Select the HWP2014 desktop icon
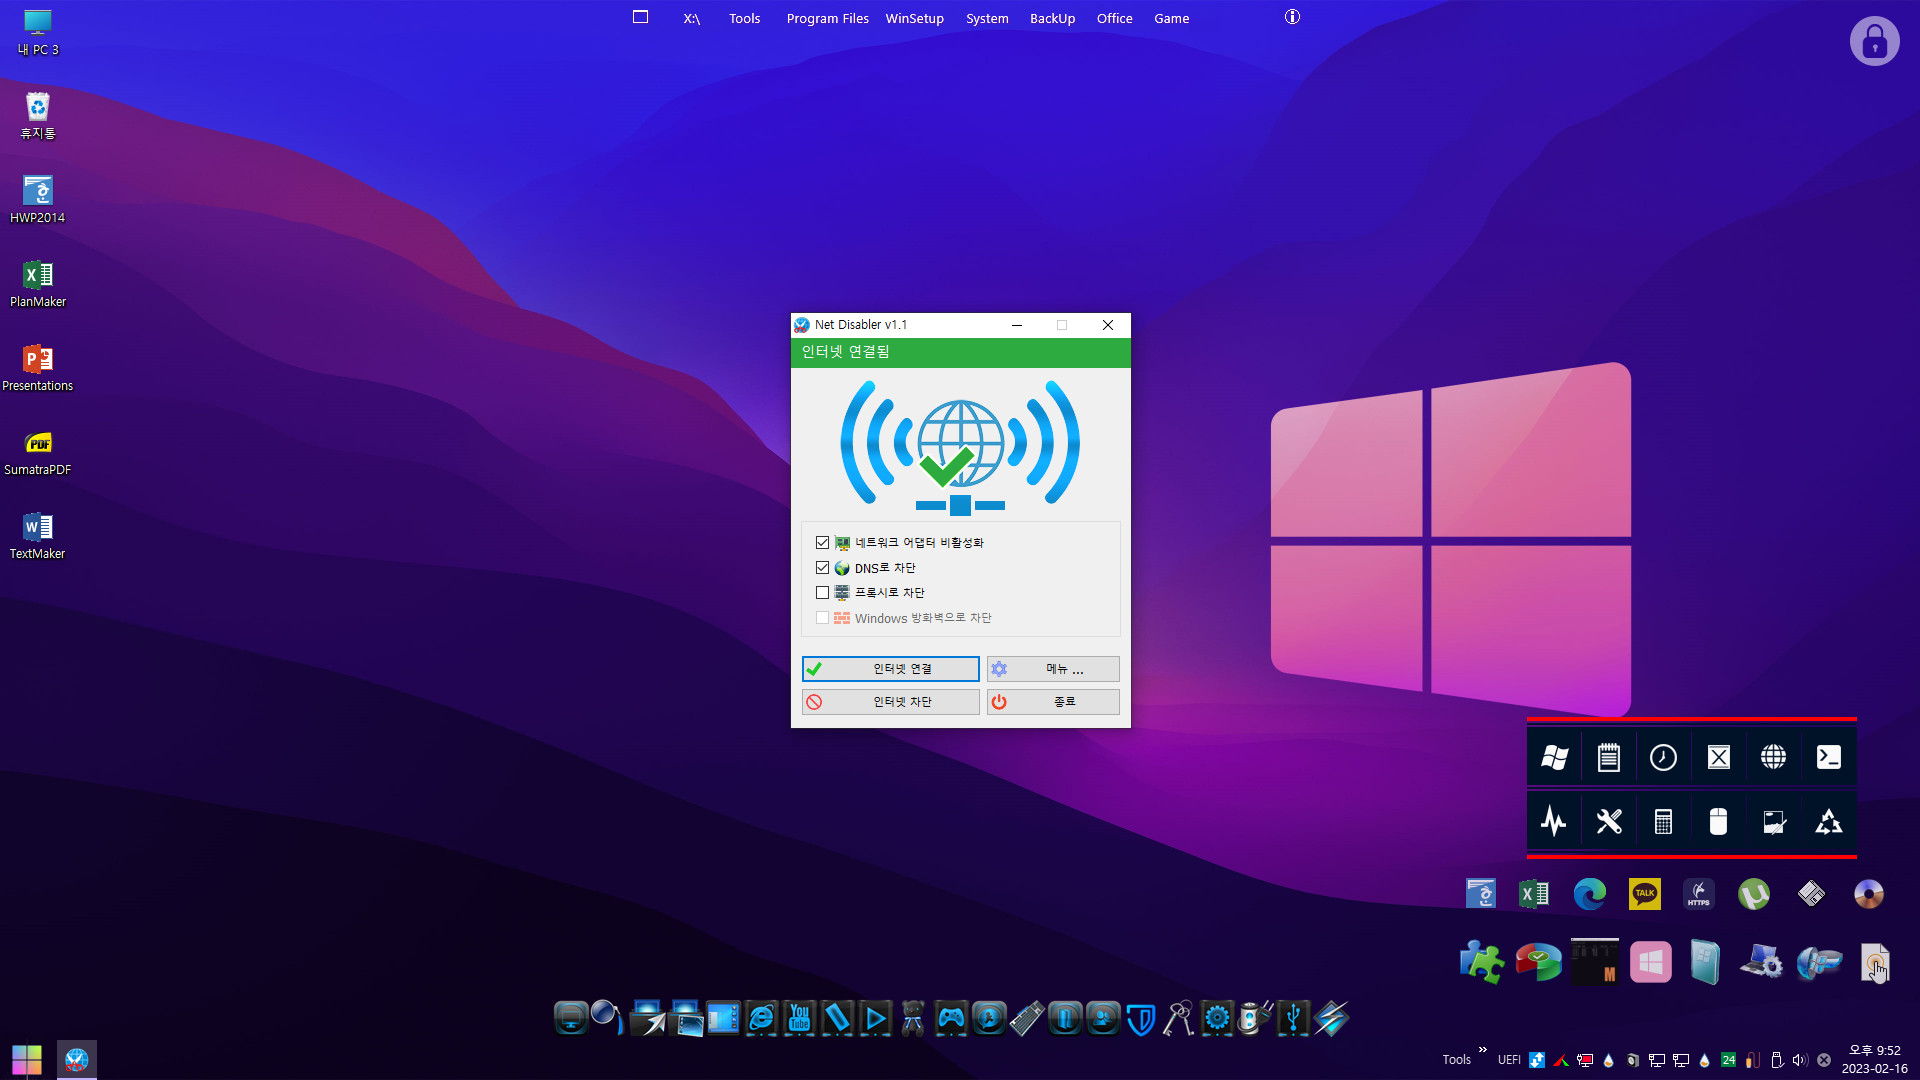1920x1080 pixels. tap(38, 200)
